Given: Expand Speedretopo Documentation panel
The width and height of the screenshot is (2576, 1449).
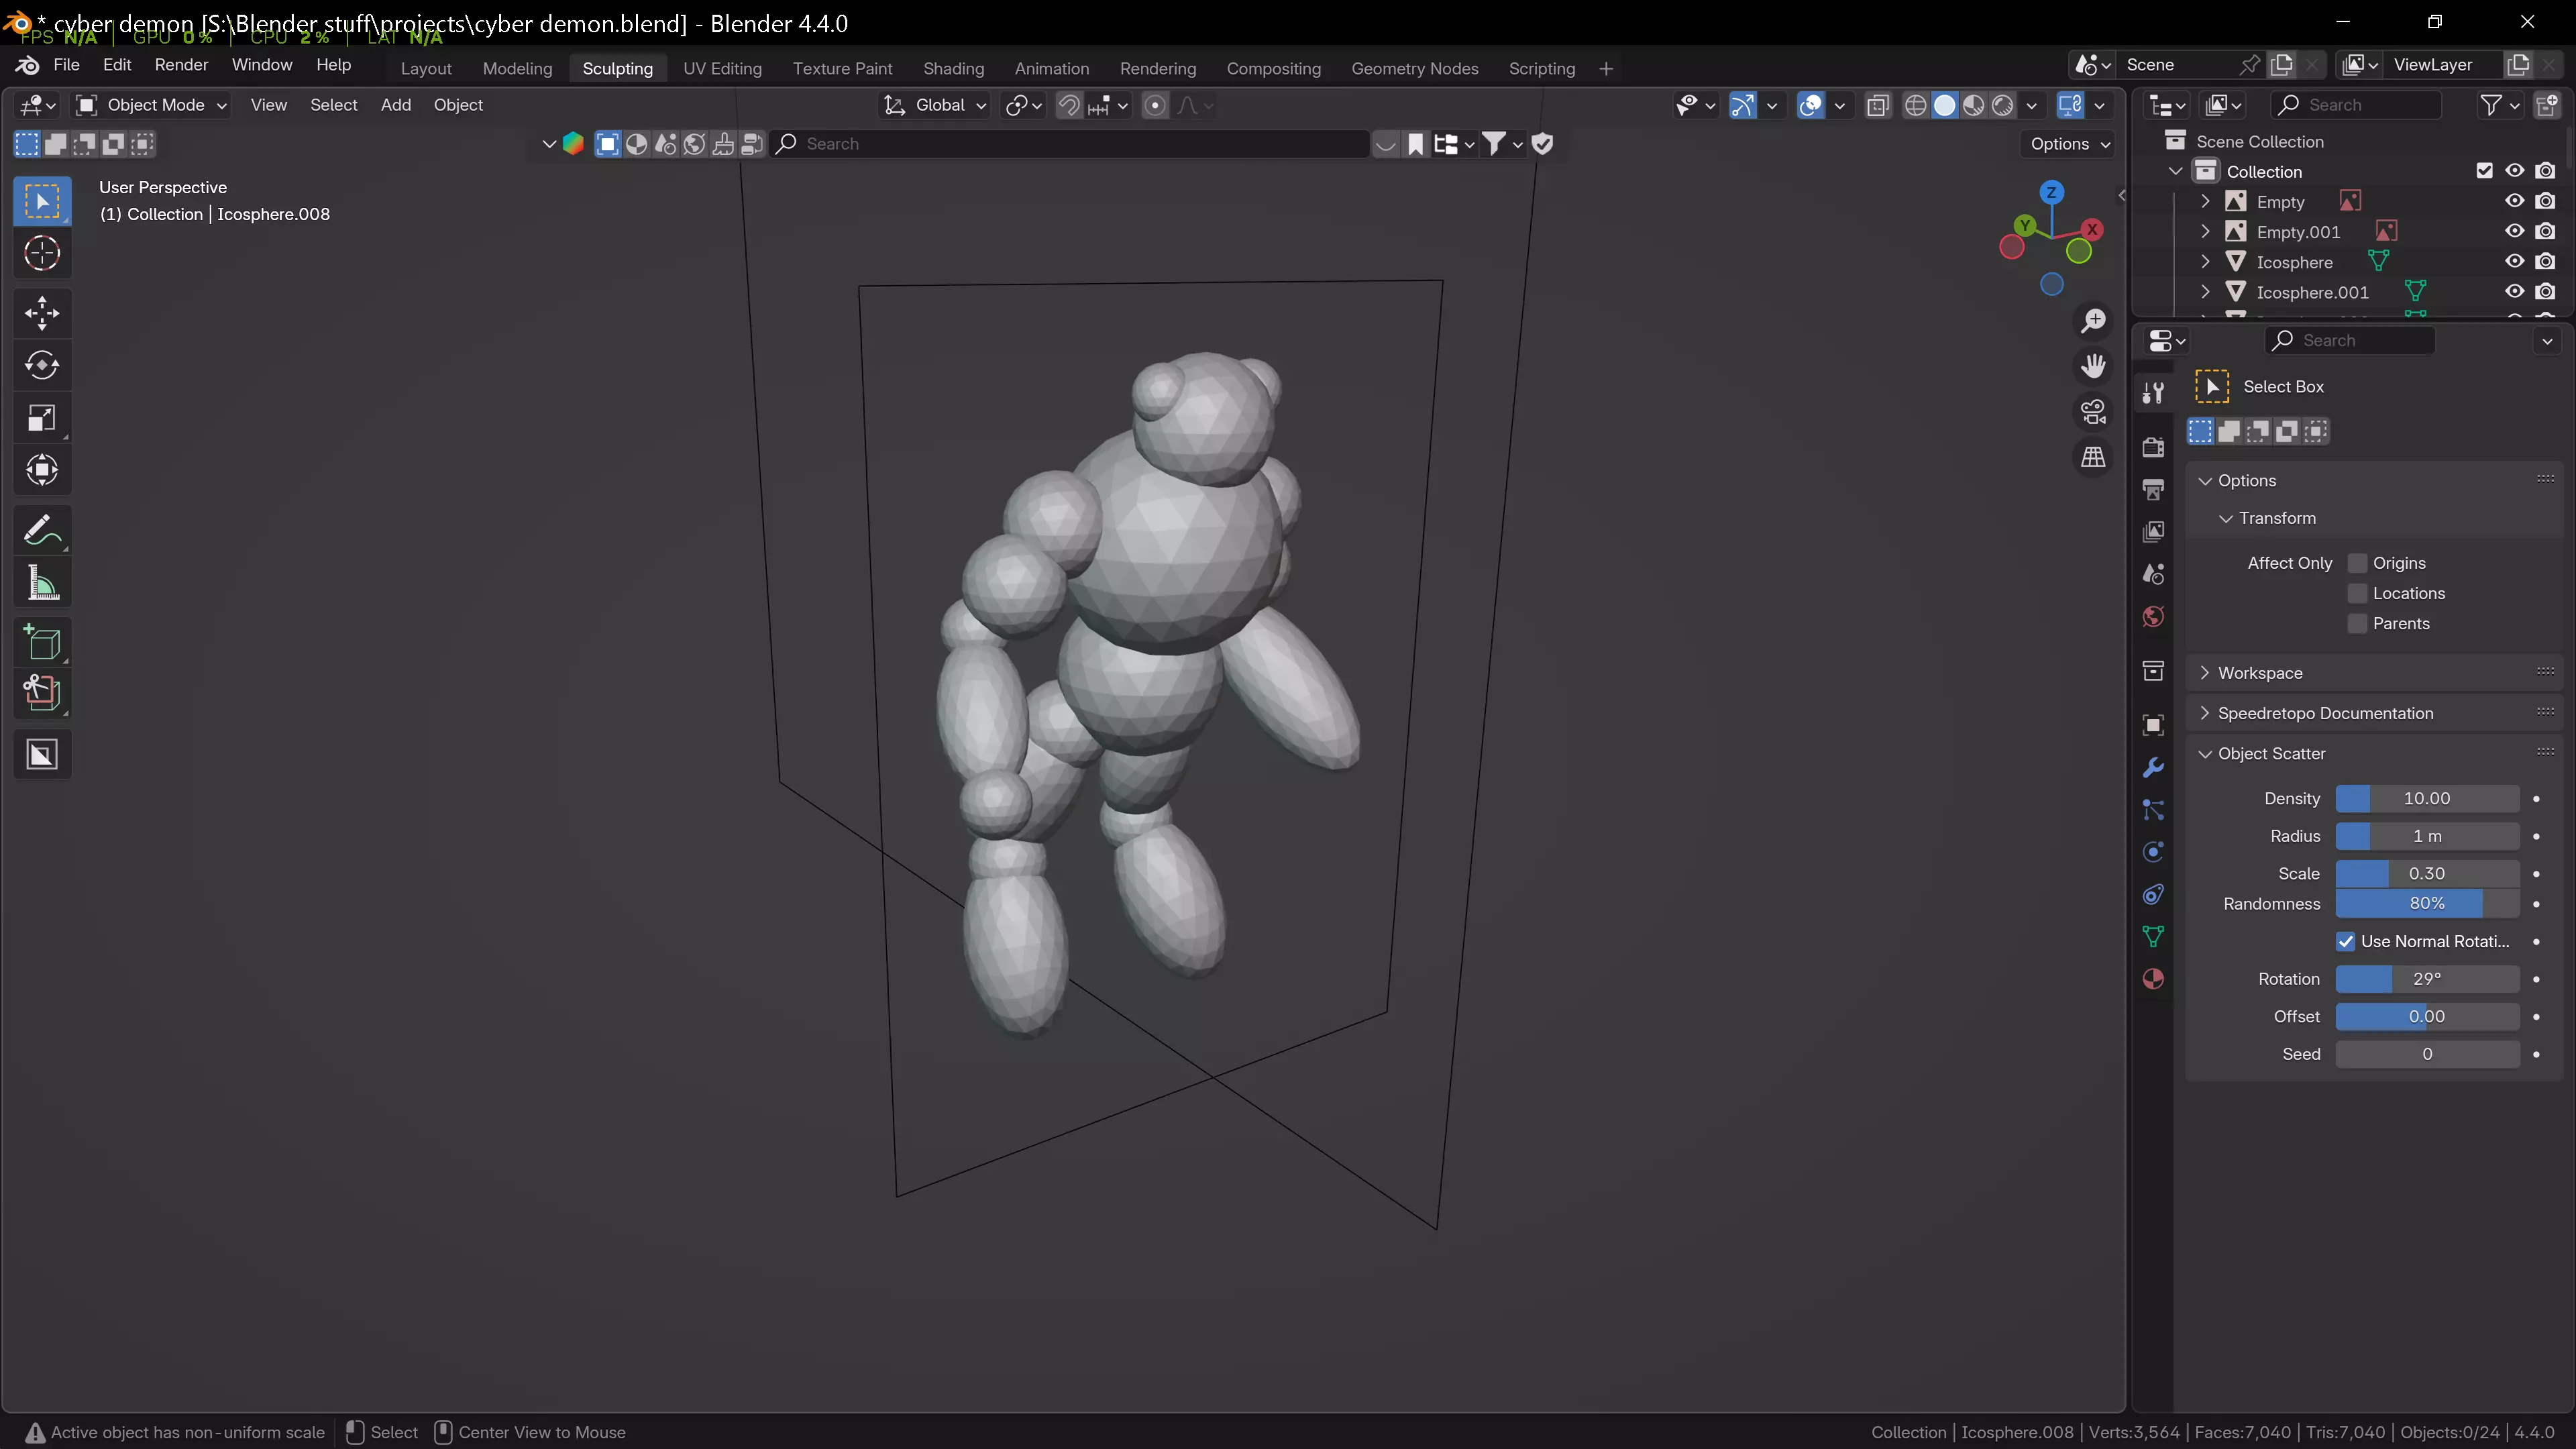Looking at the screenshot, I should coord(2325,713).
